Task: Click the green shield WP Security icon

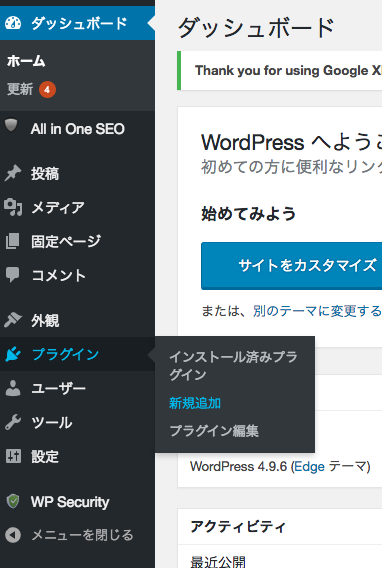Action: coord(13,501)
